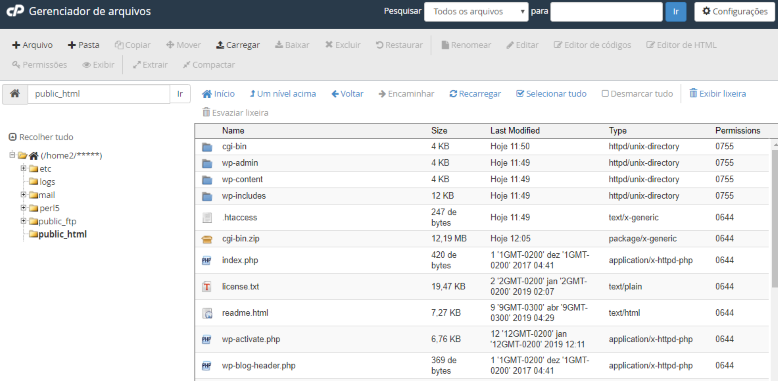The image size is (778, 381).
Task: Click the blue Ir search button
Action: click(x=676, y=11)
